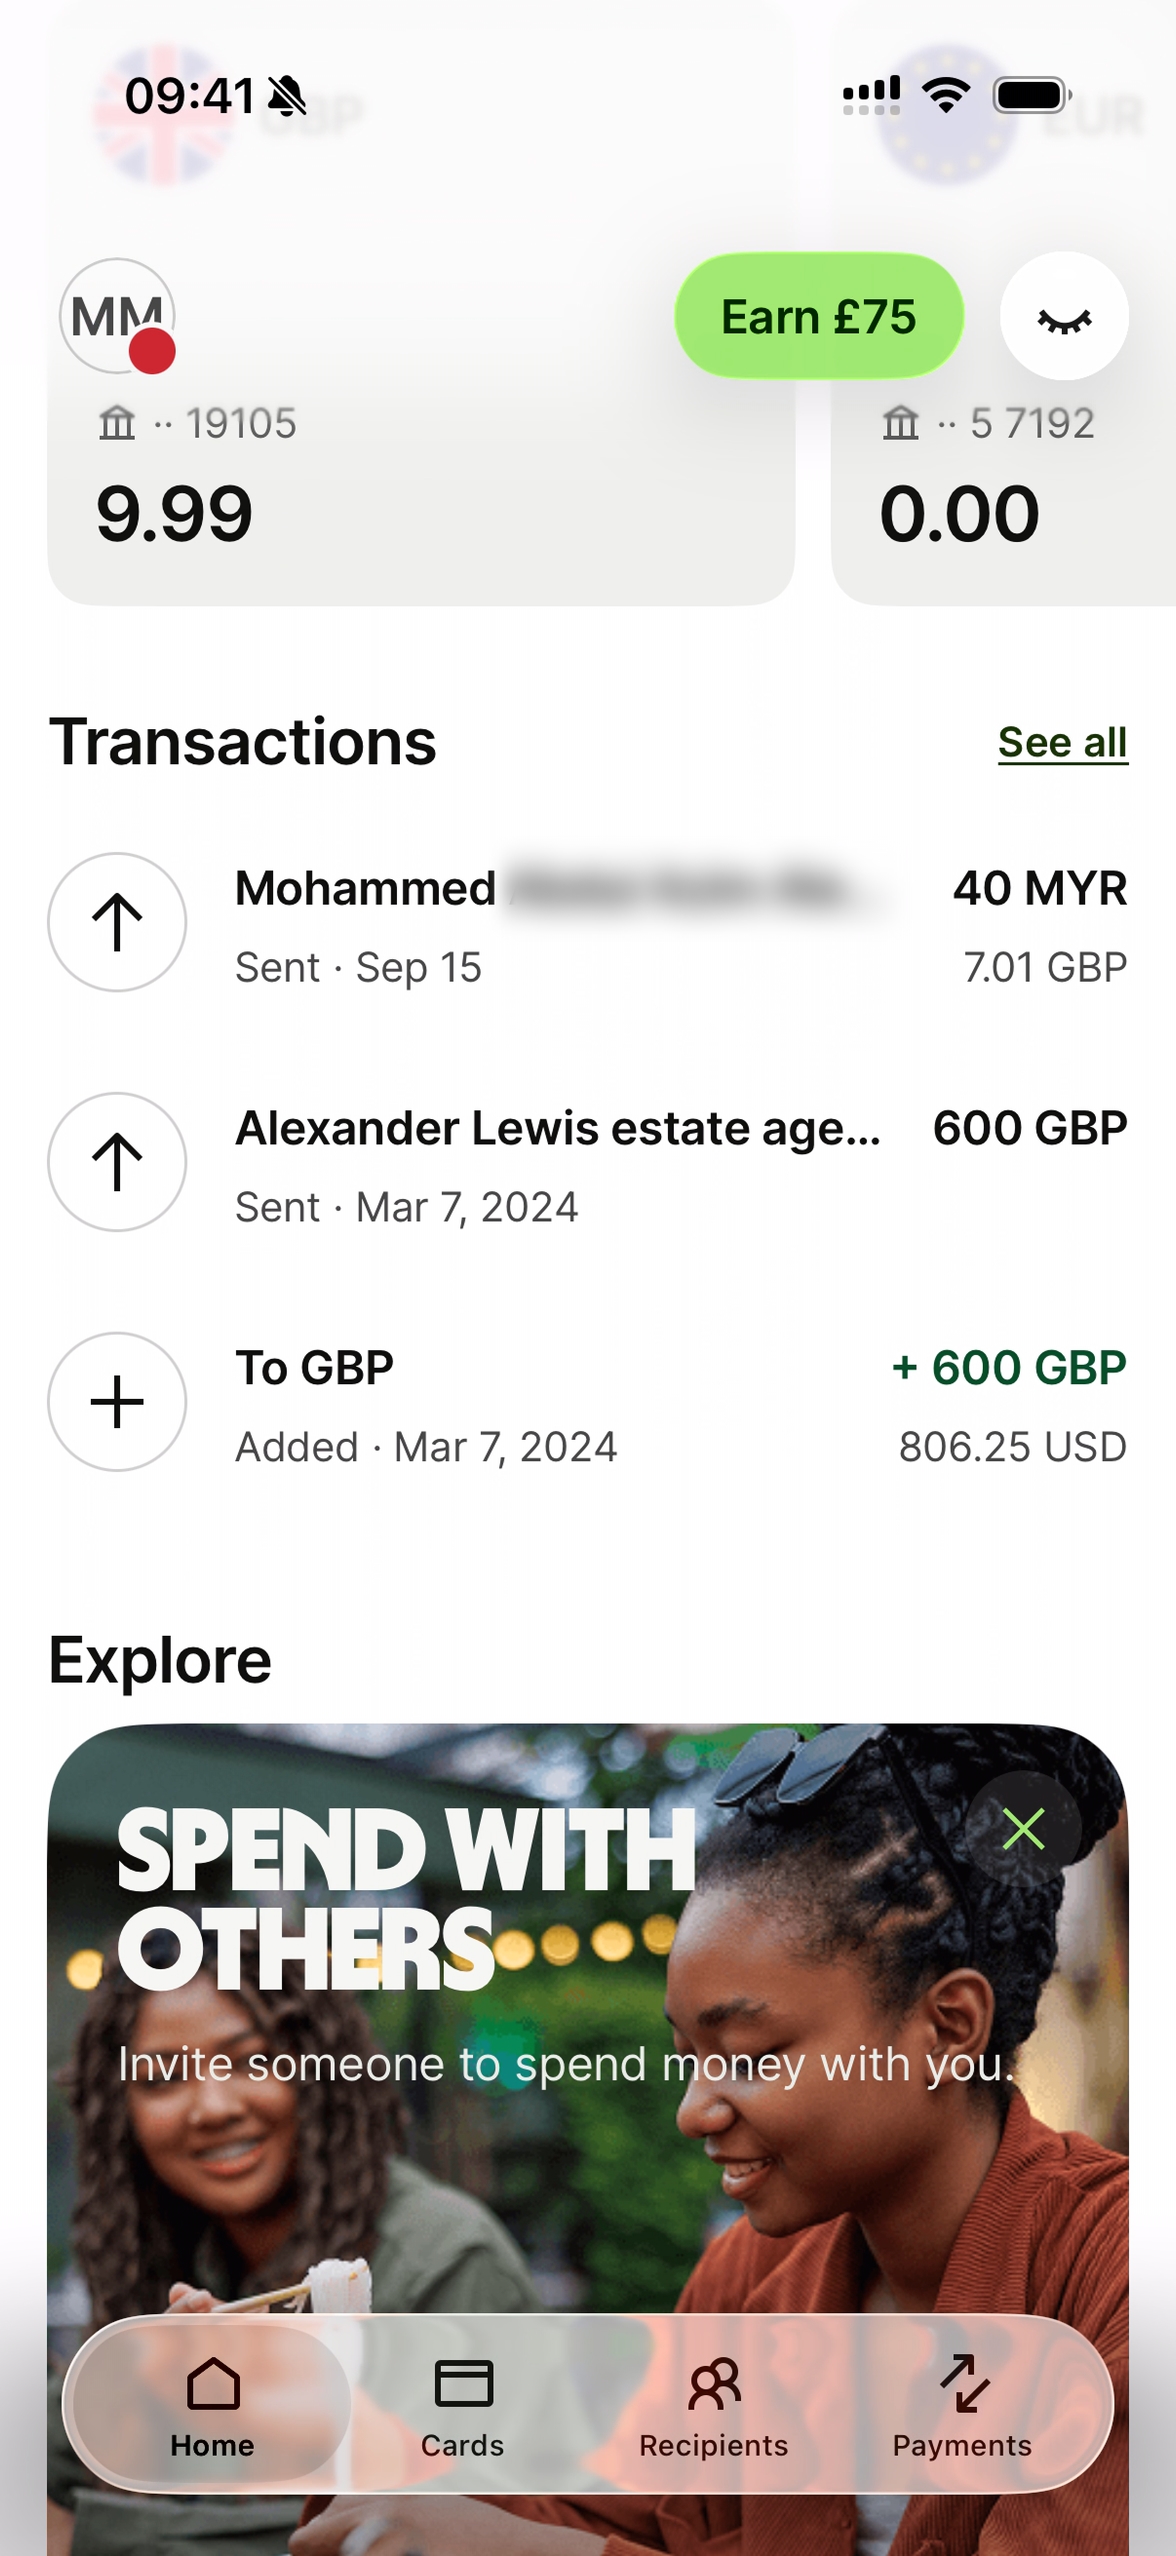Tap the sent arrow icon for Alexander Lewis

click(x=117, y=1162)
